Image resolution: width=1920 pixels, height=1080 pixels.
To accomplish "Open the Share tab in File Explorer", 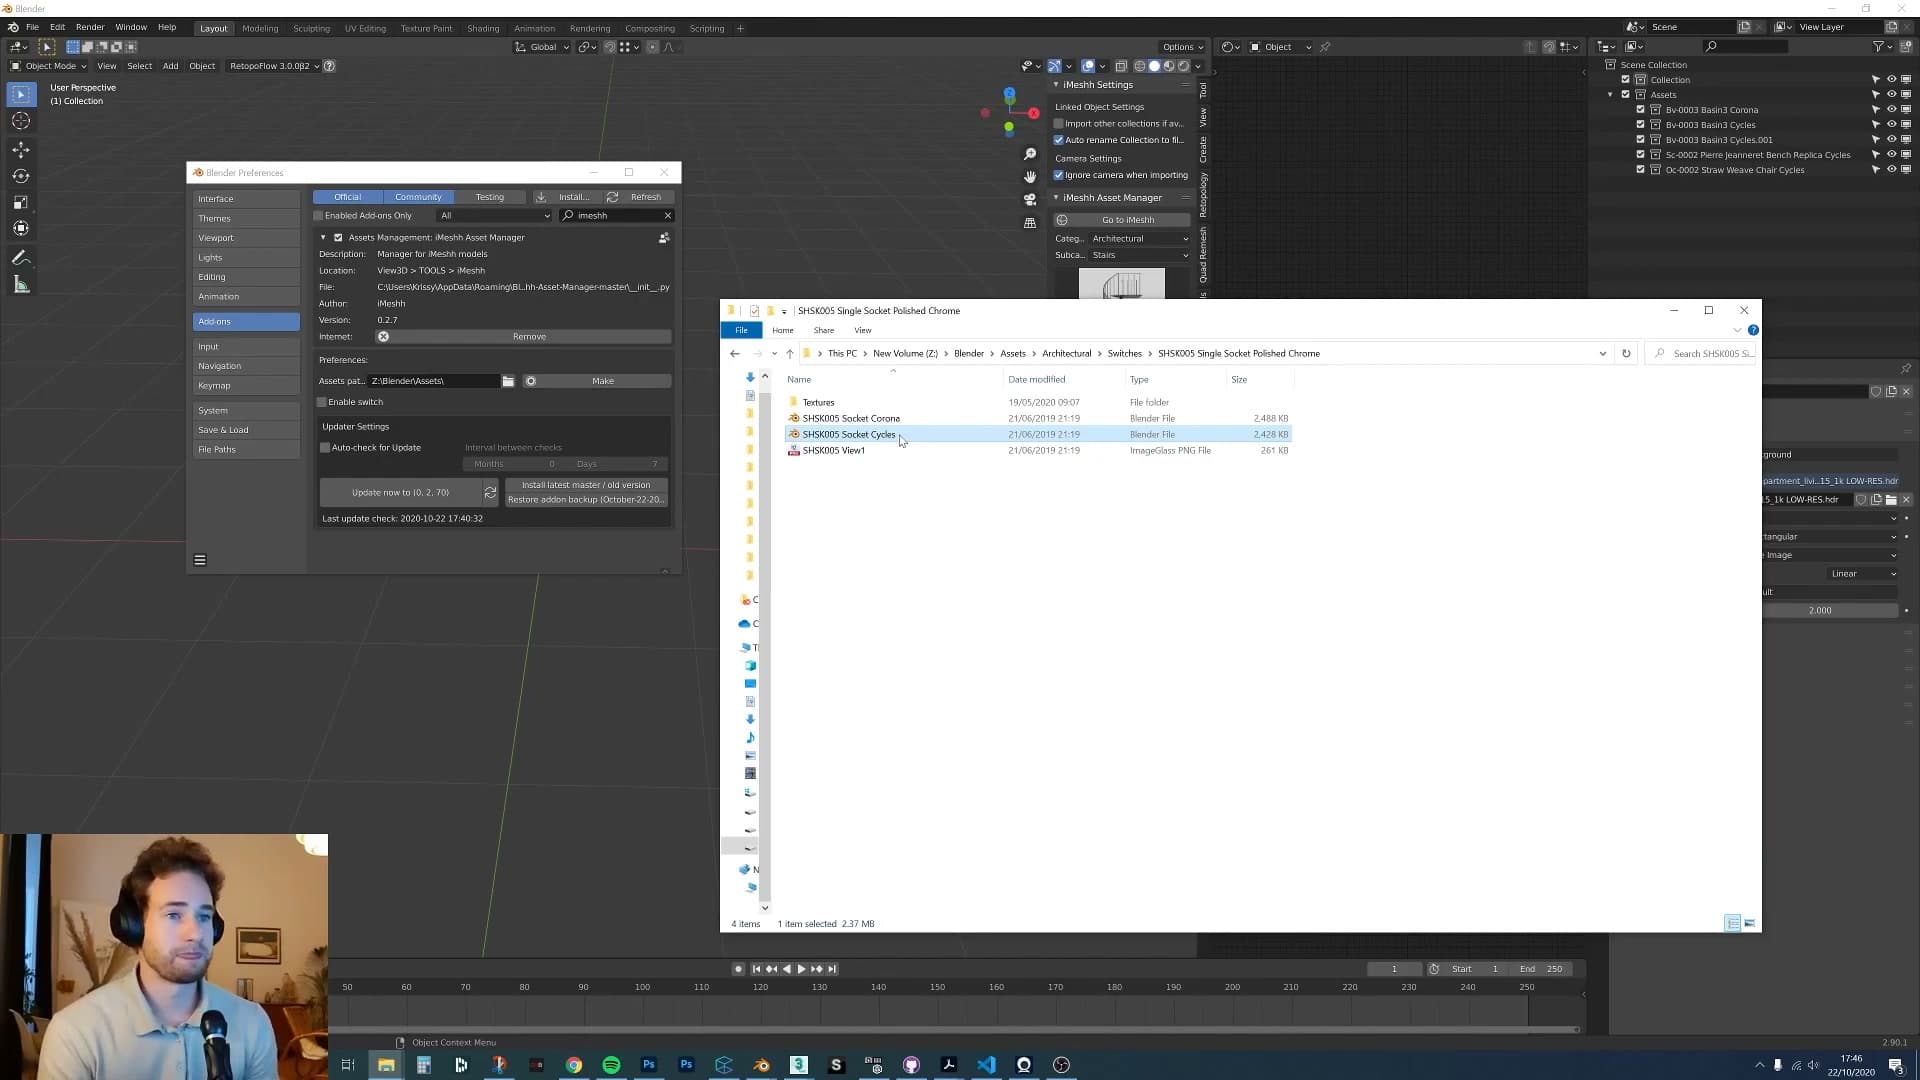I will coord(824,330).
